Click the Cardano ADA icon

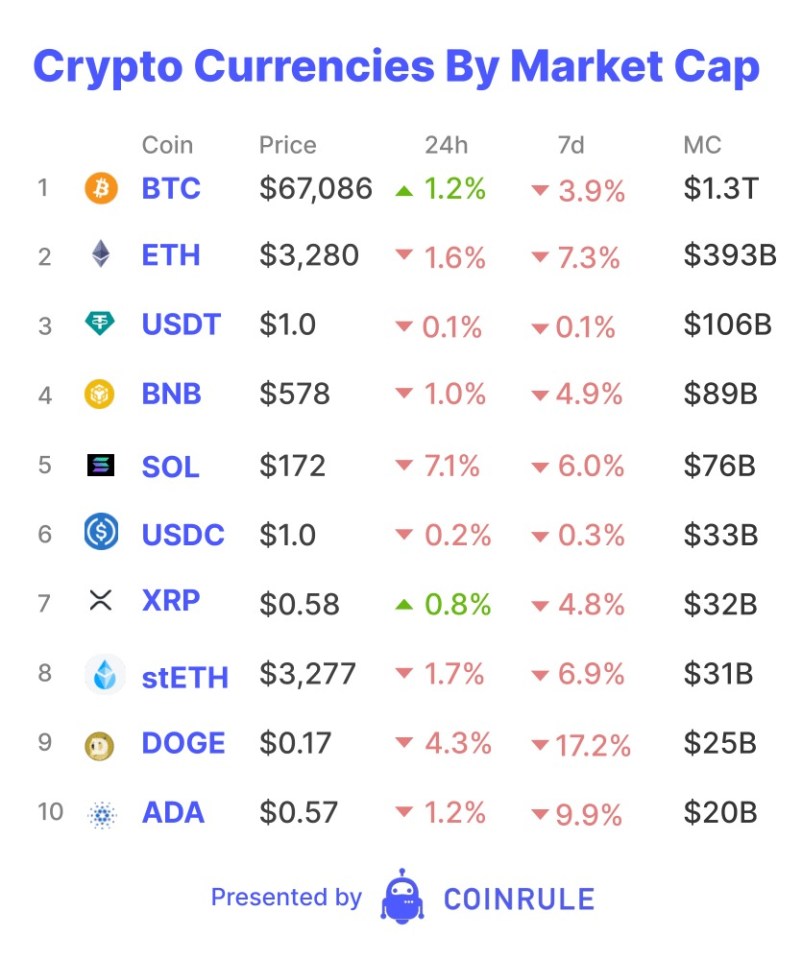(101, 814)
